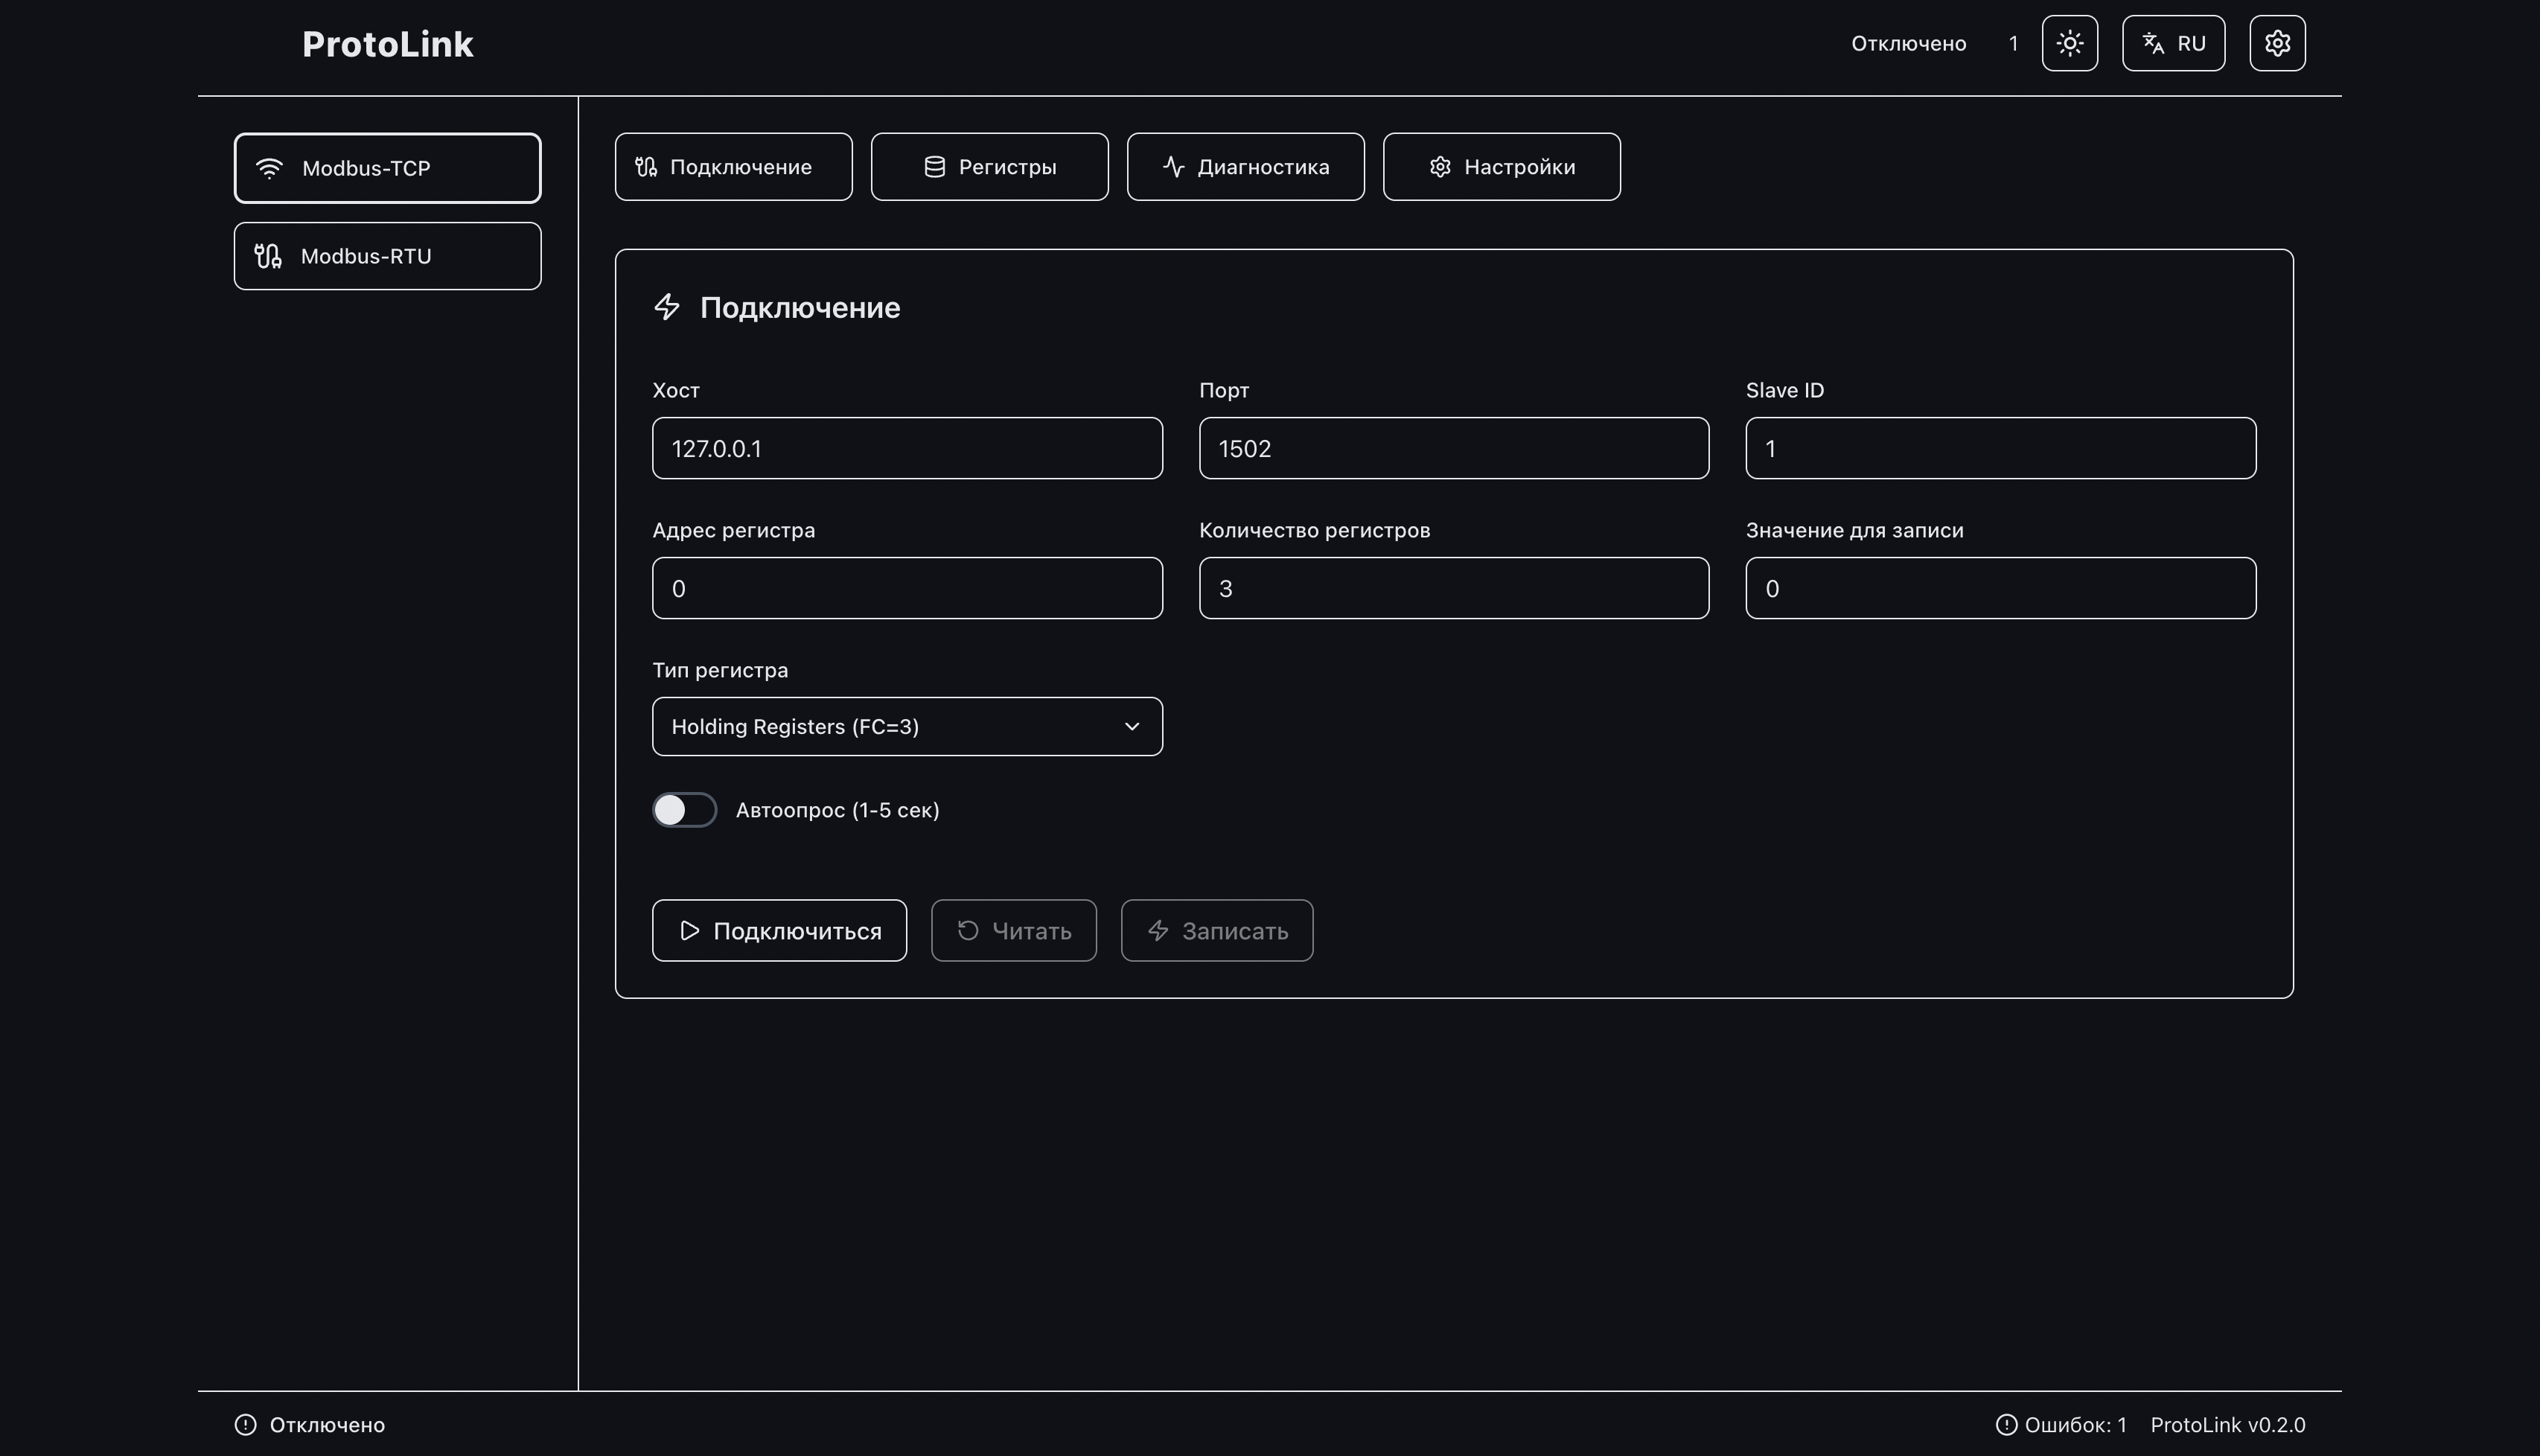Click the chevron arrow of Holding Registers
2540x1456 pixels.
pyautogui.click(x=1132, y=726)
